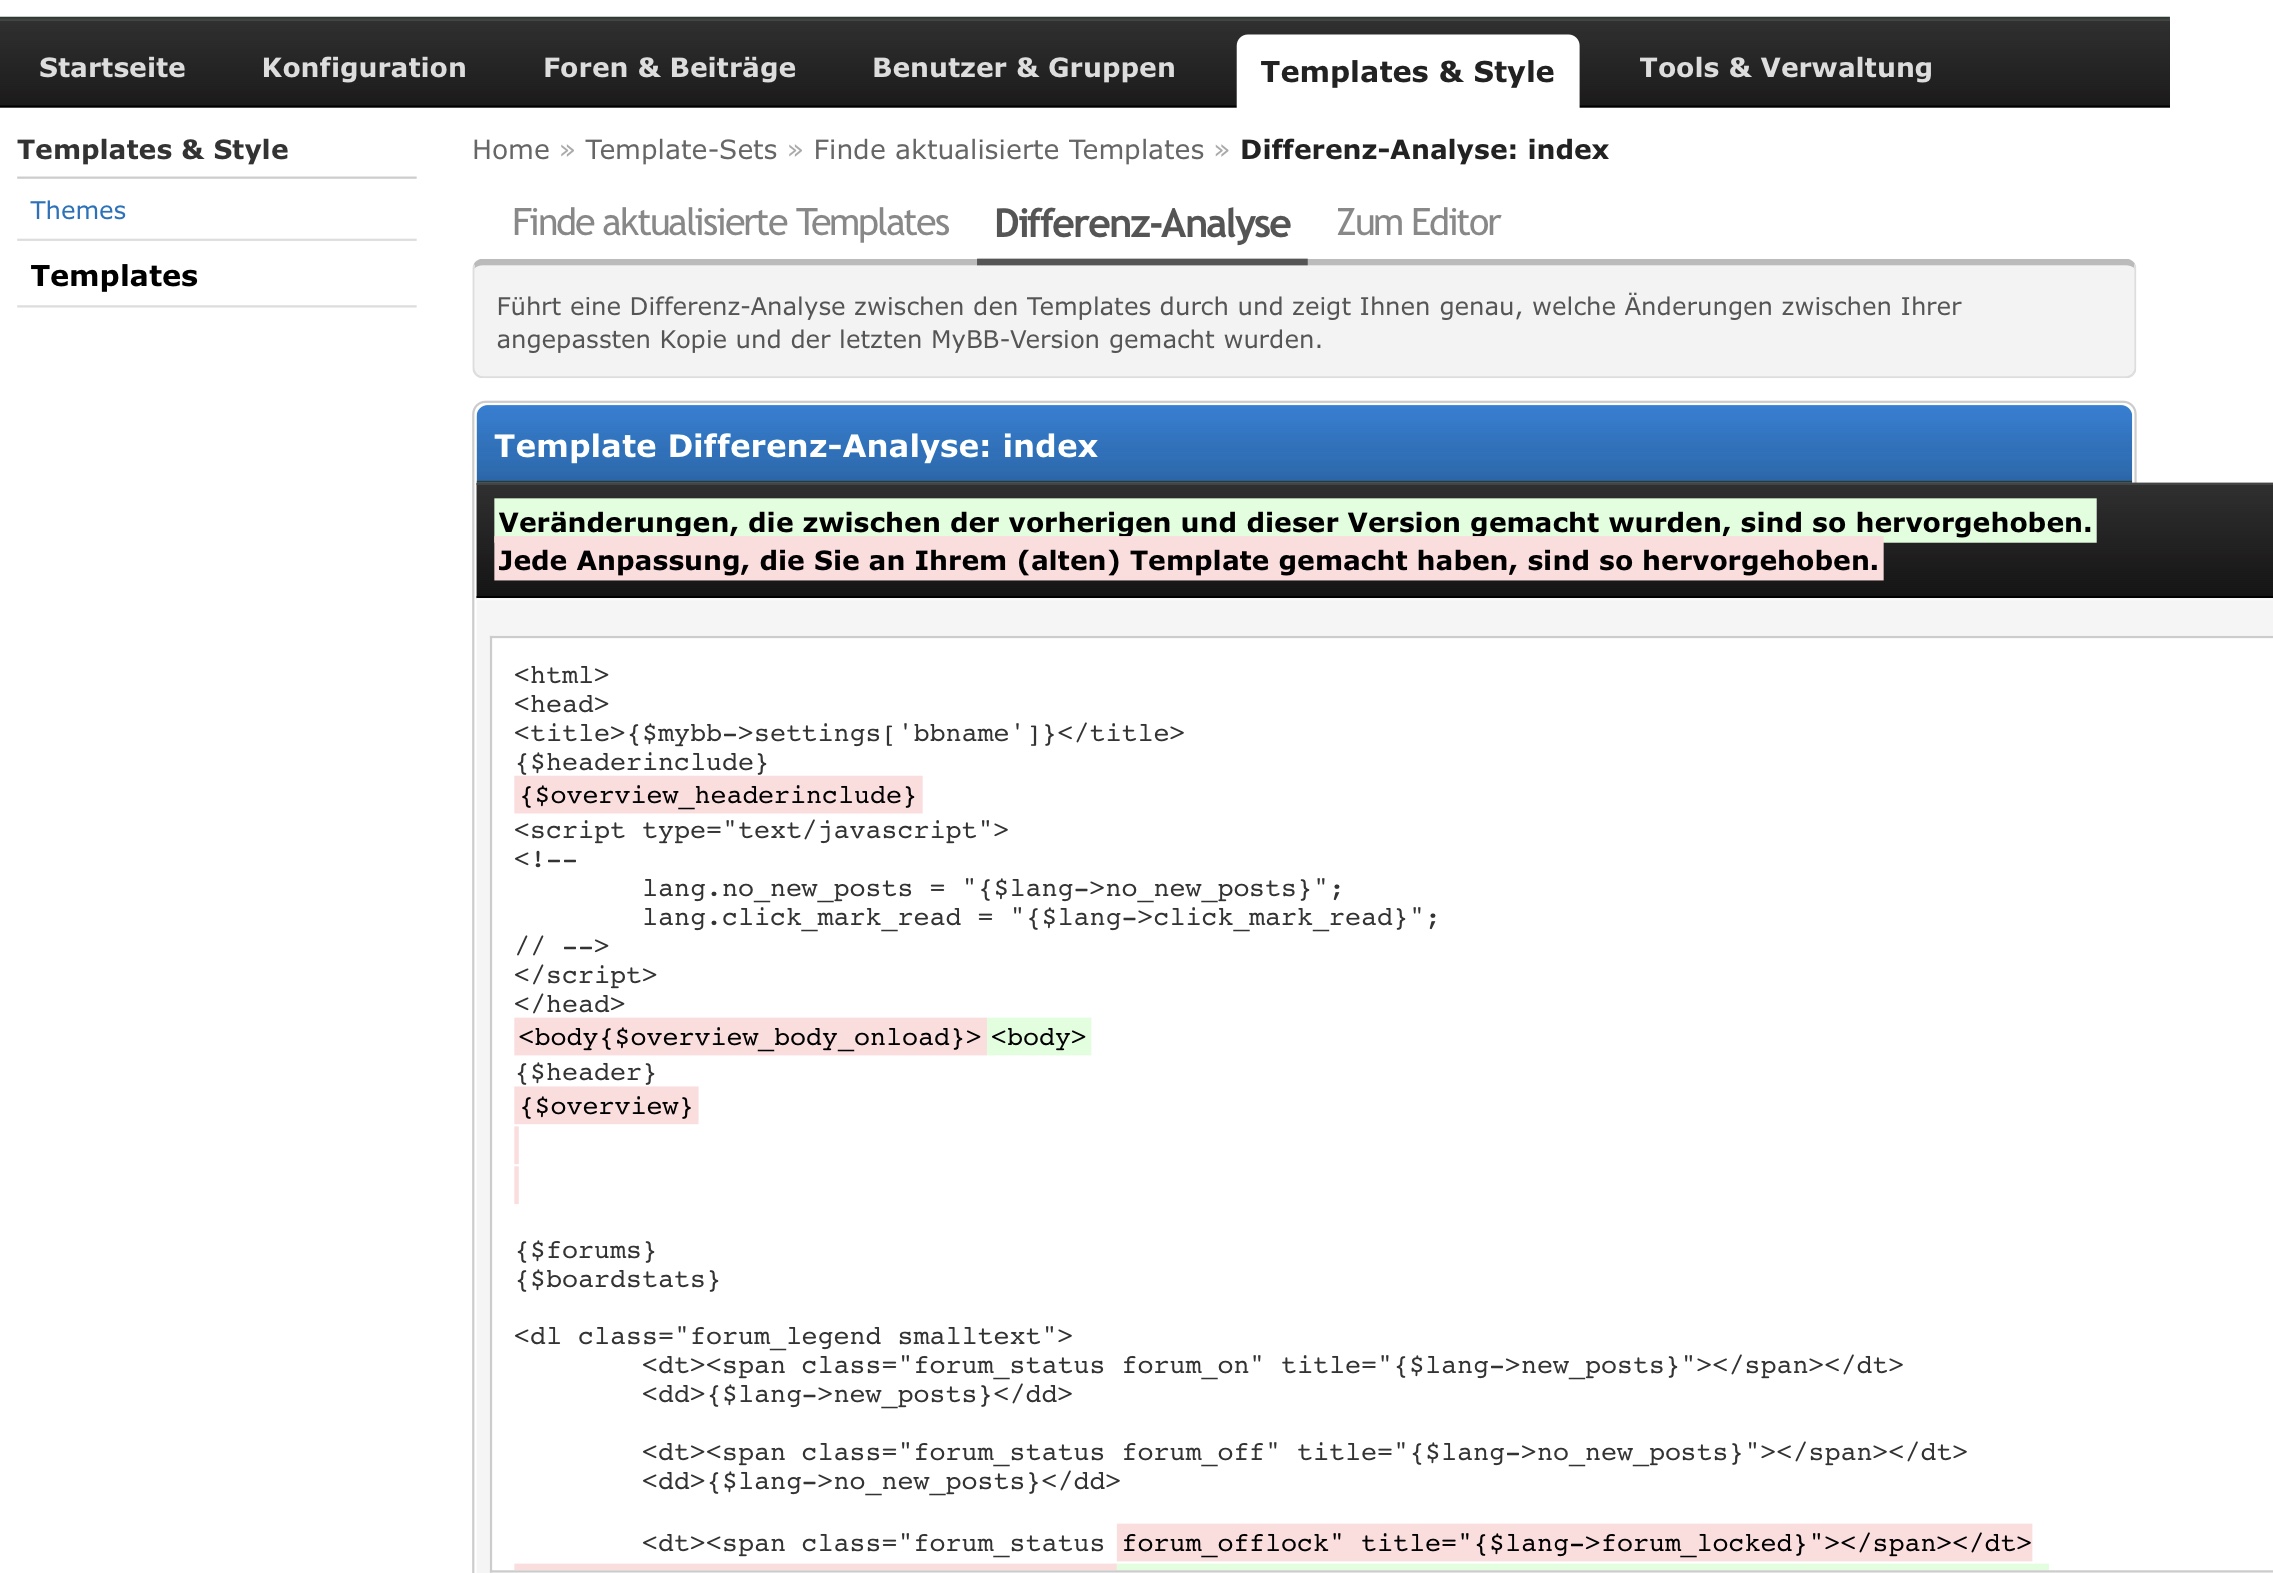The height and width of the screenshot is (1573, 2273).
Task: Click the lang.click_mark_read script line
Action: (x=1040, y=917)
